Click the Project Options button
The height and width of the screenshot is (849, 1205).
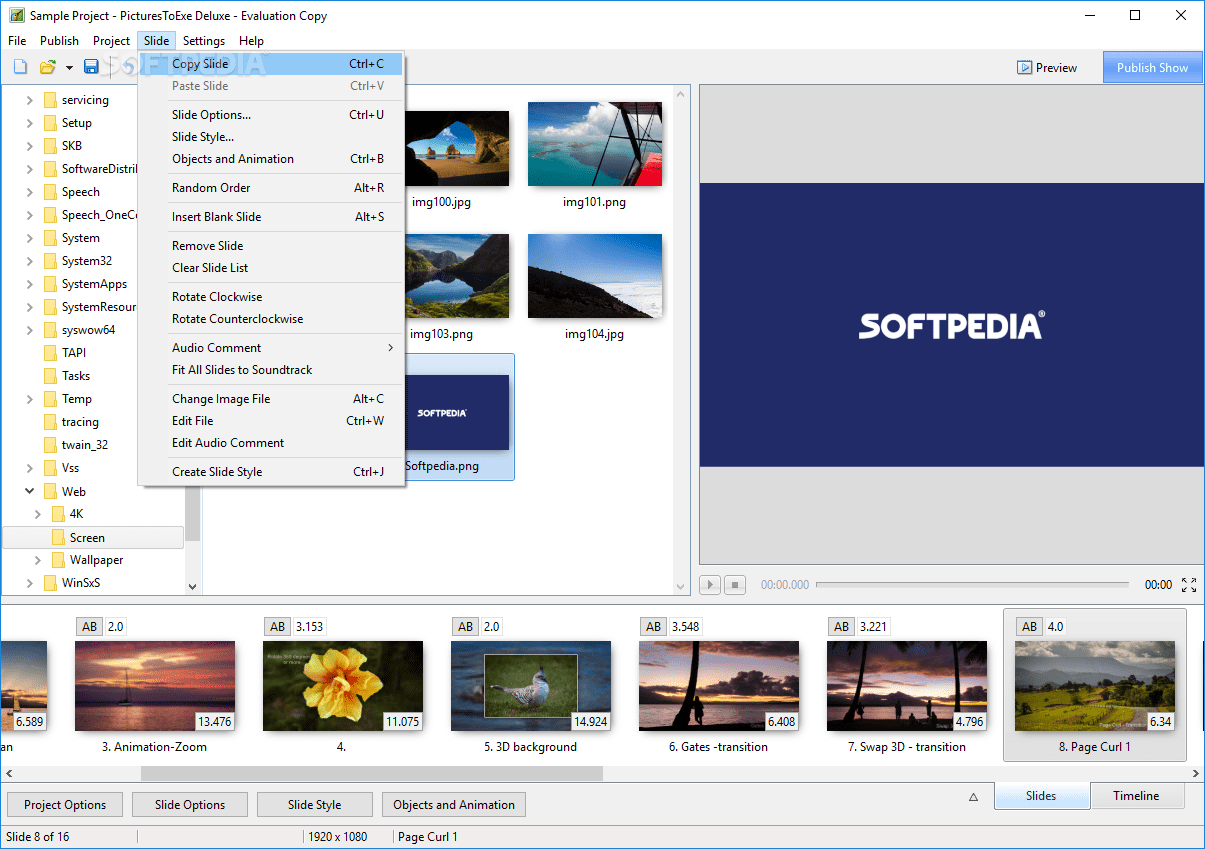point(65,805)
